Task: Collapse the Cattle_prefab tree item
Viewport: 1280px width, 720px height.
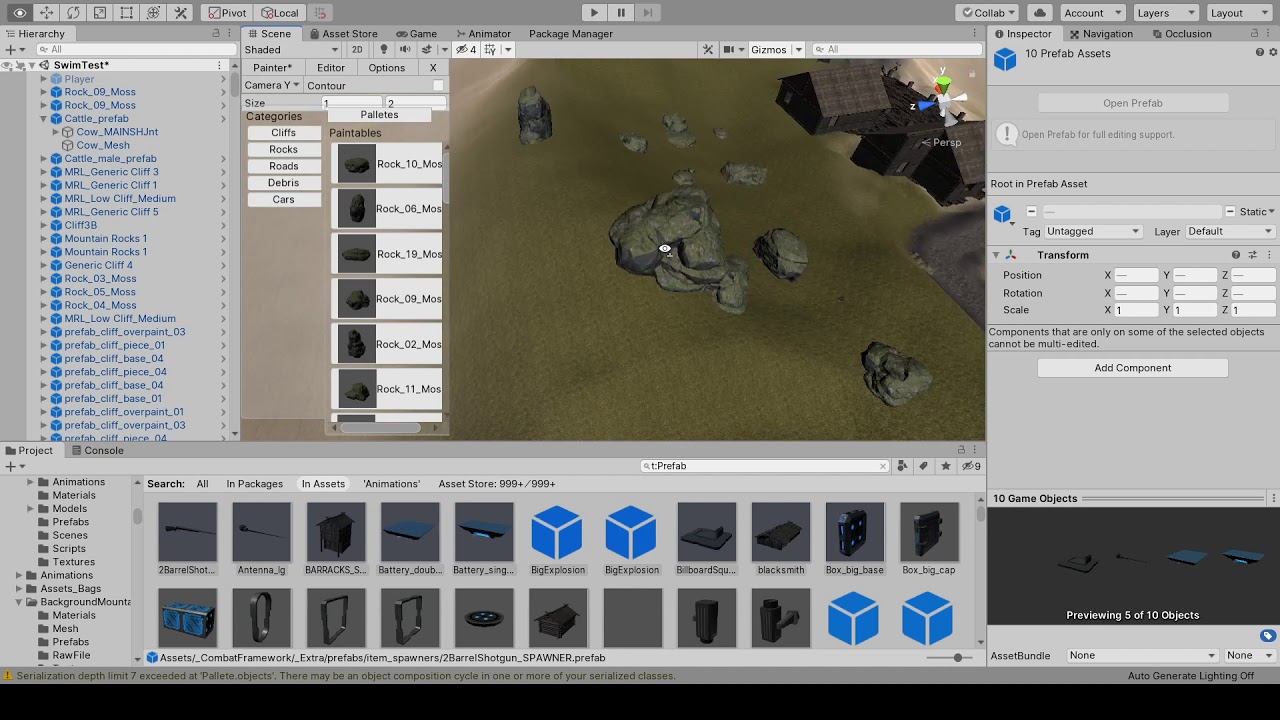Action: [x=43, y=119]
